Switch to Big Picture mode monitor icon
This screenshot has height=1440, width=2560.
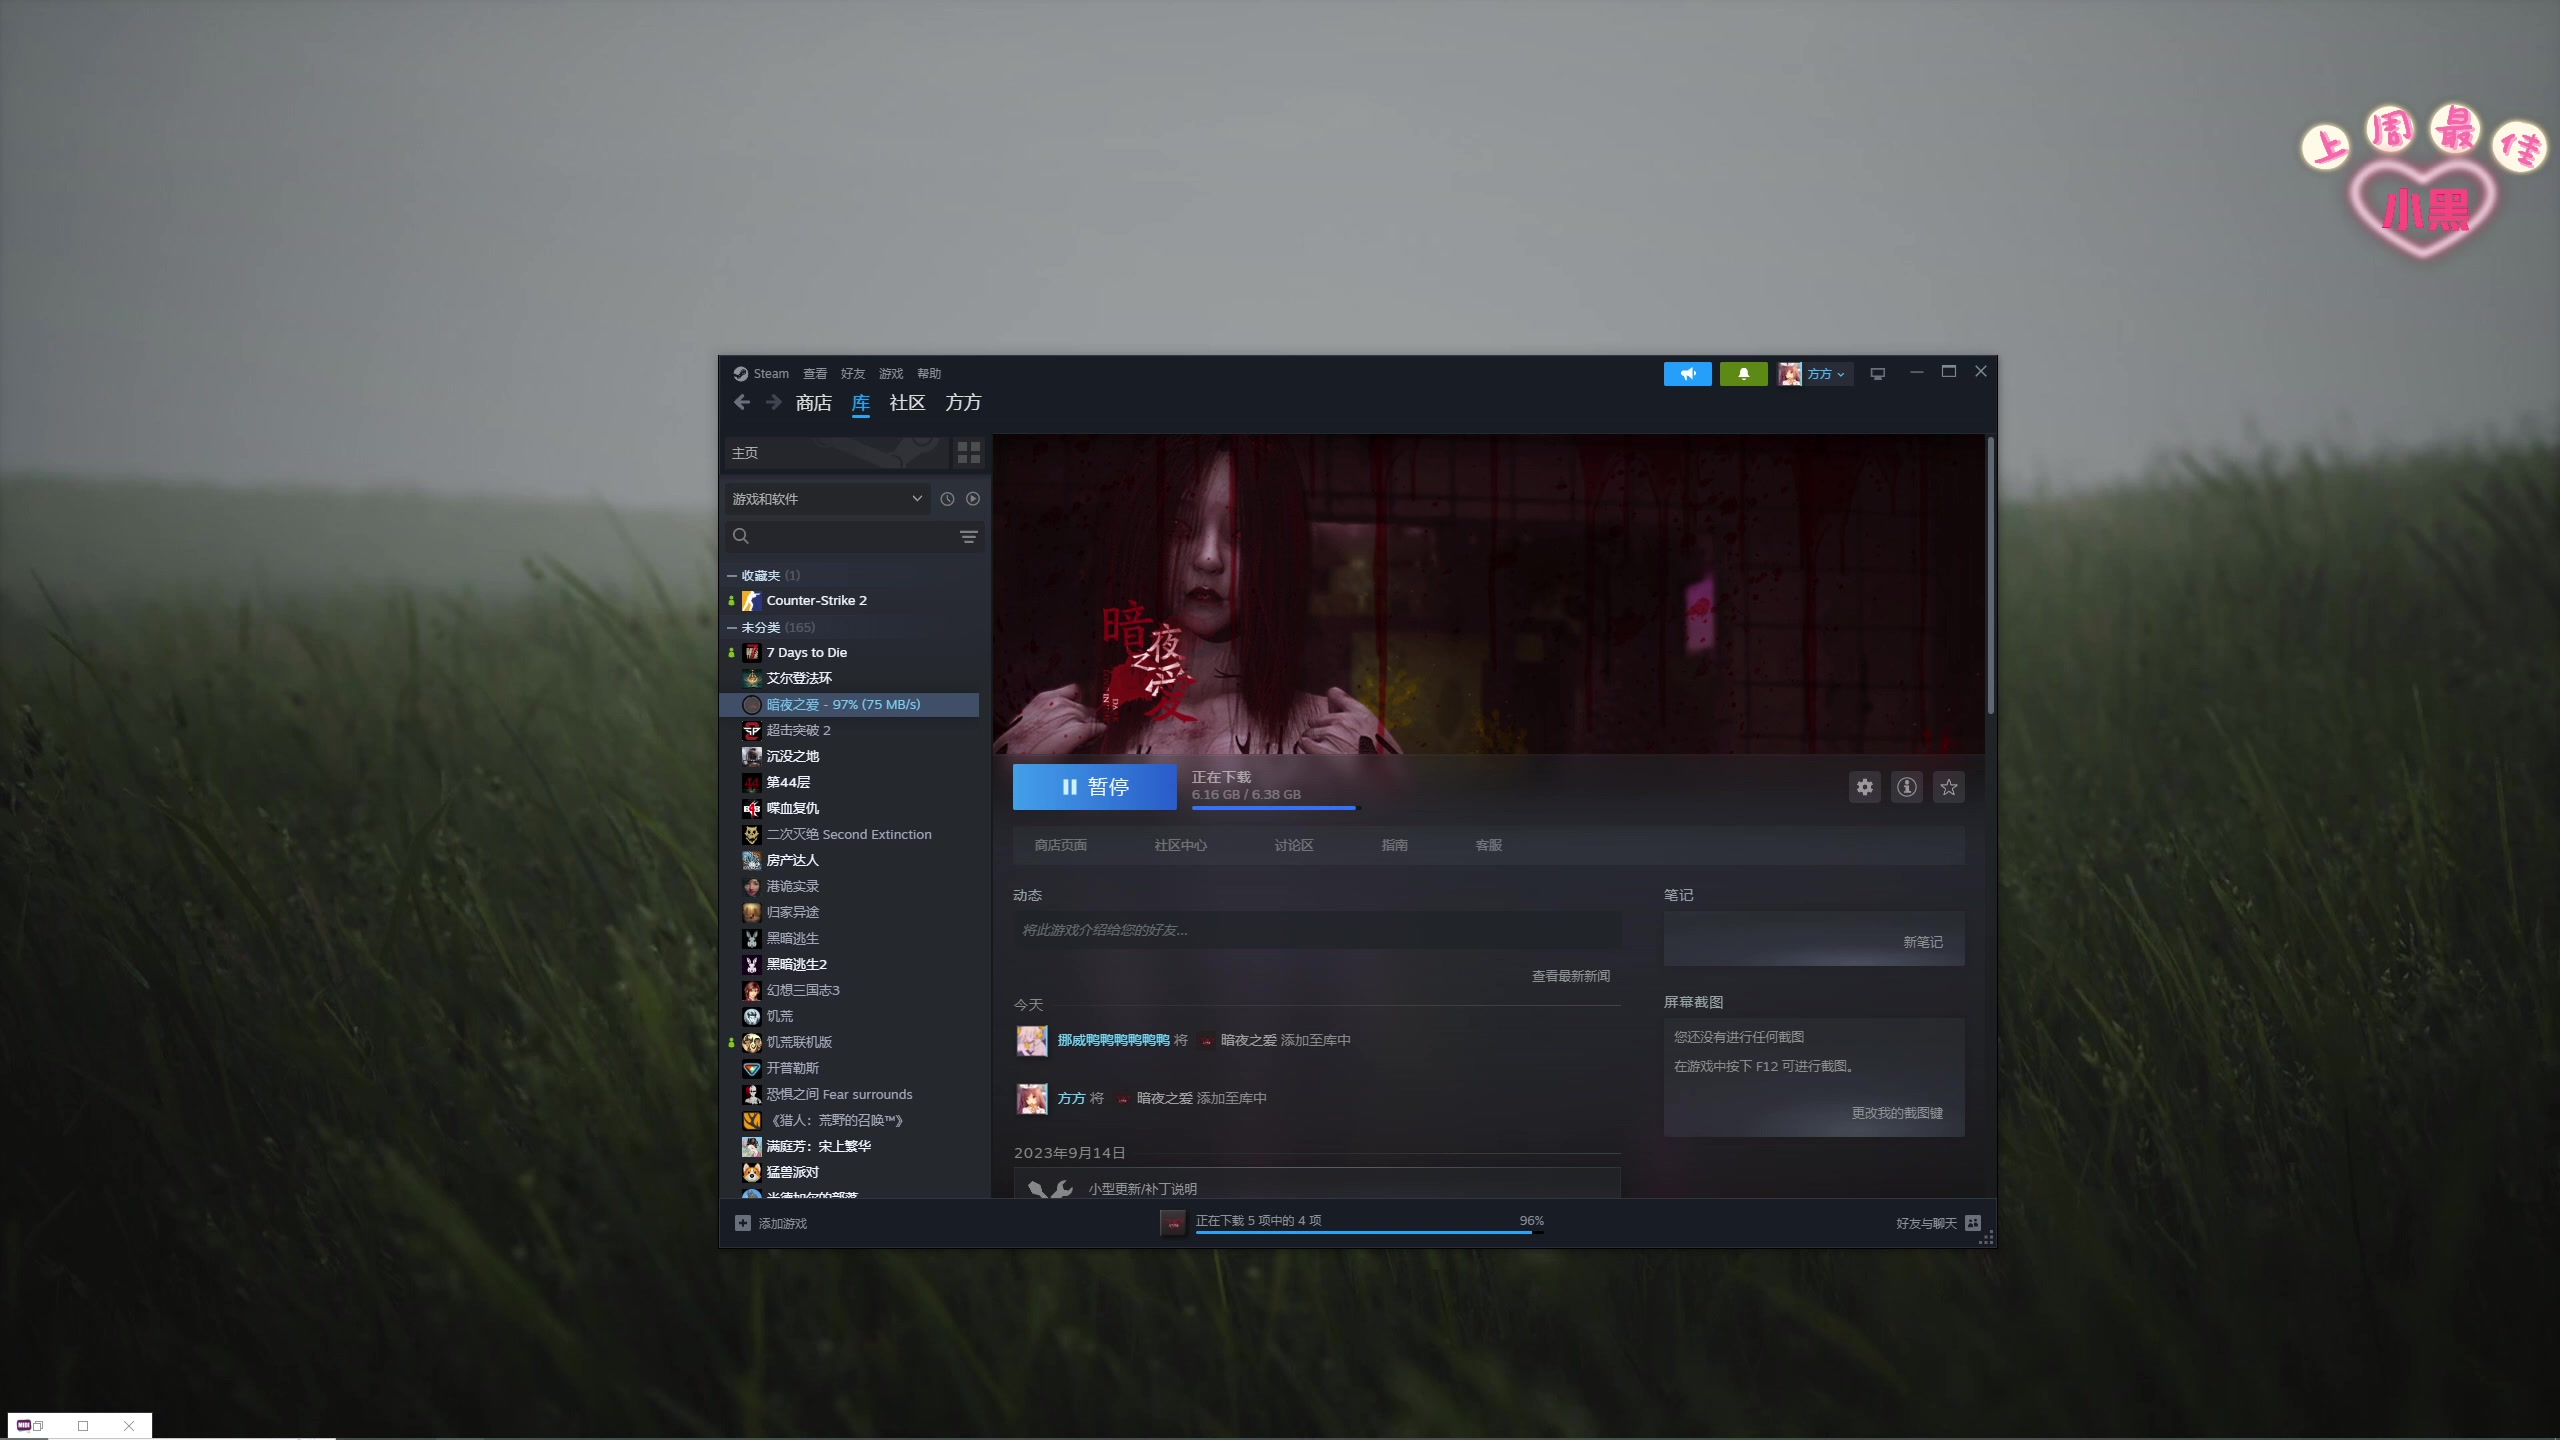click(x=1878, y=373)
